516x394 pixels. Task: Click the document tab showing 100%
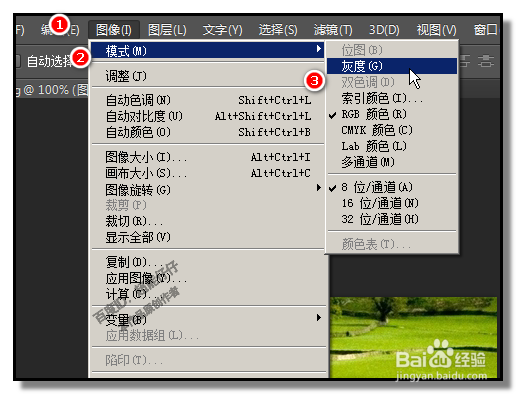52,89
